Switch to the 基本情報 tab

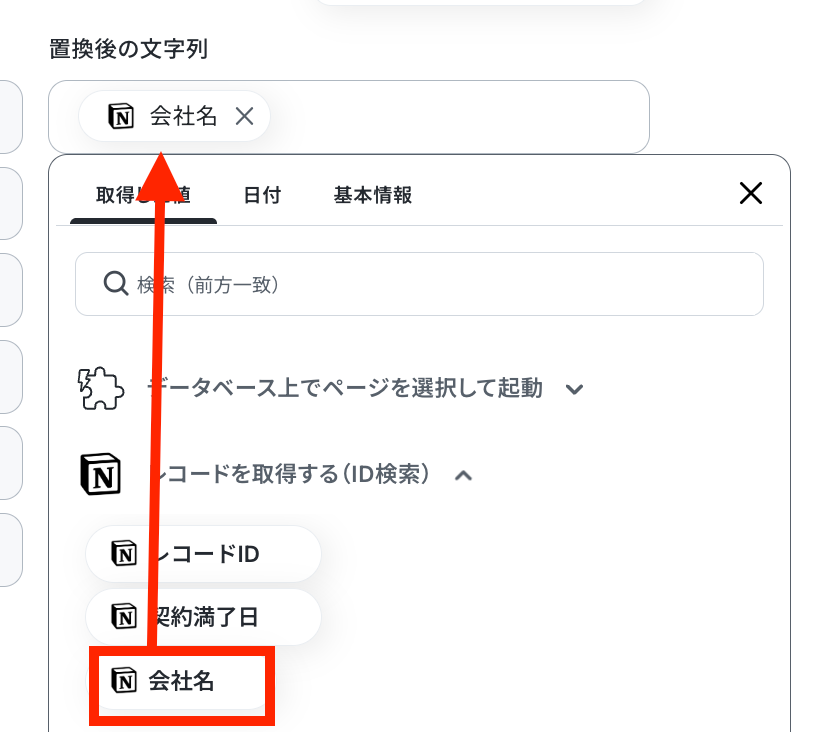pos(372,195)
